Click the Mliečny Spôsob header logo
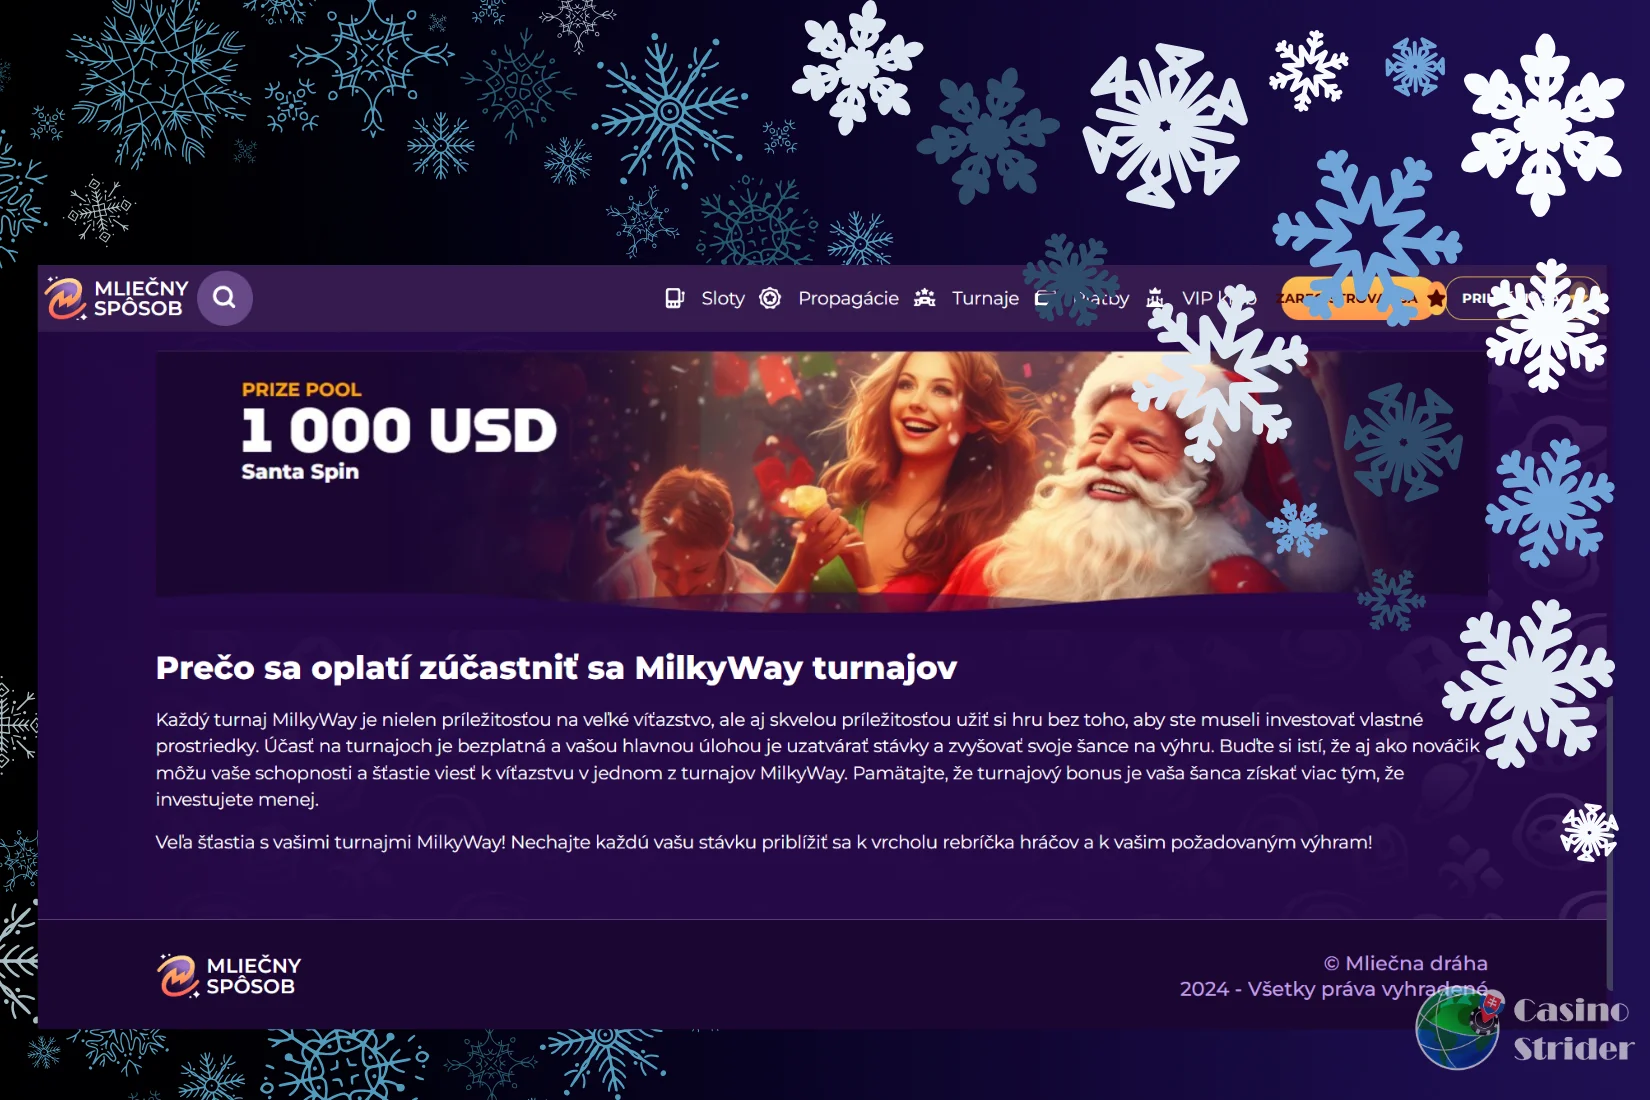 pos(117,298)
